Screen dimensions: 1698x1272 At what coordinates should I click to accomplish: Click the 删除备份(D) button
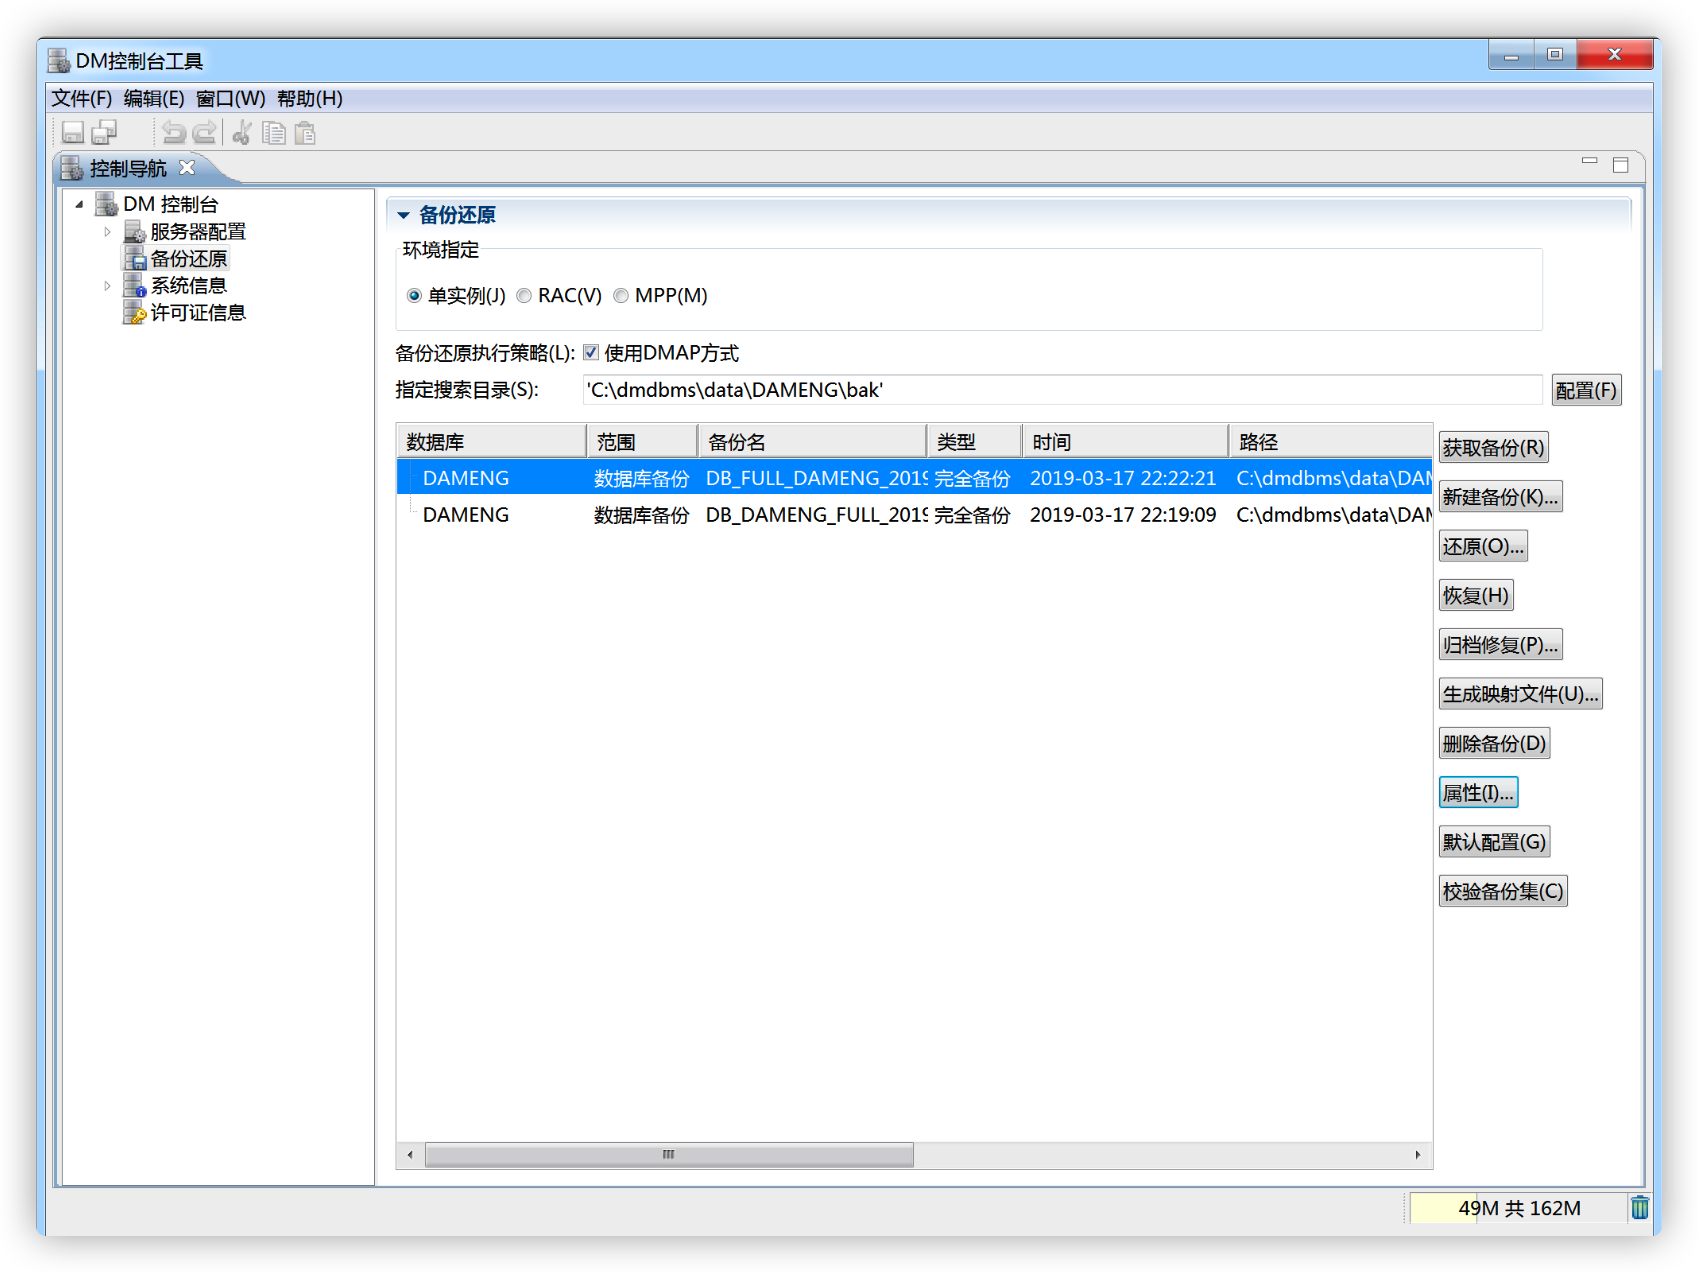(x=1494, y=743)
